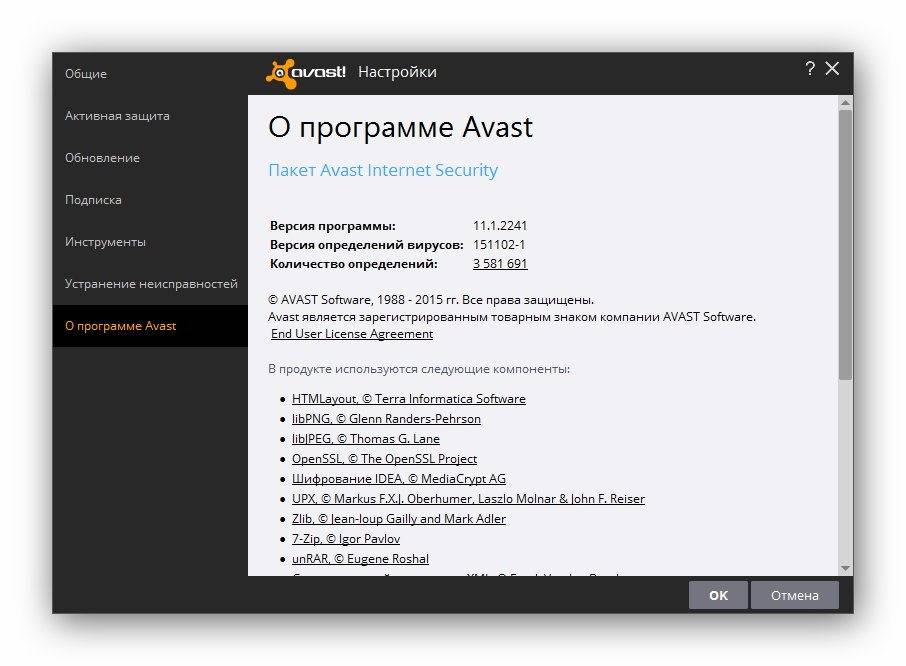The height and width of the screenshot is (666, 906).
Task: Click the Avast logo icon
Action: [305, 73]
